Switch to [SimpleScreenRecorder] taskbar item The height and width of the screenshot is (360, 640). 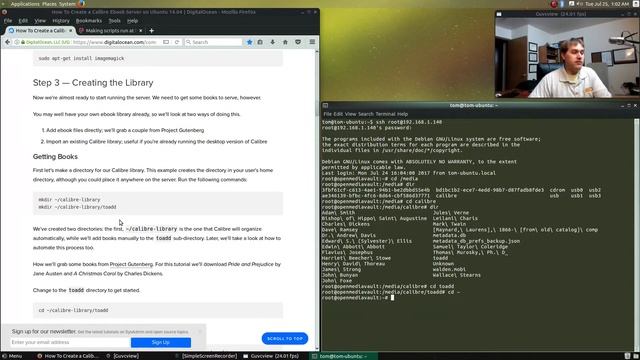click(x=206, y=356)
